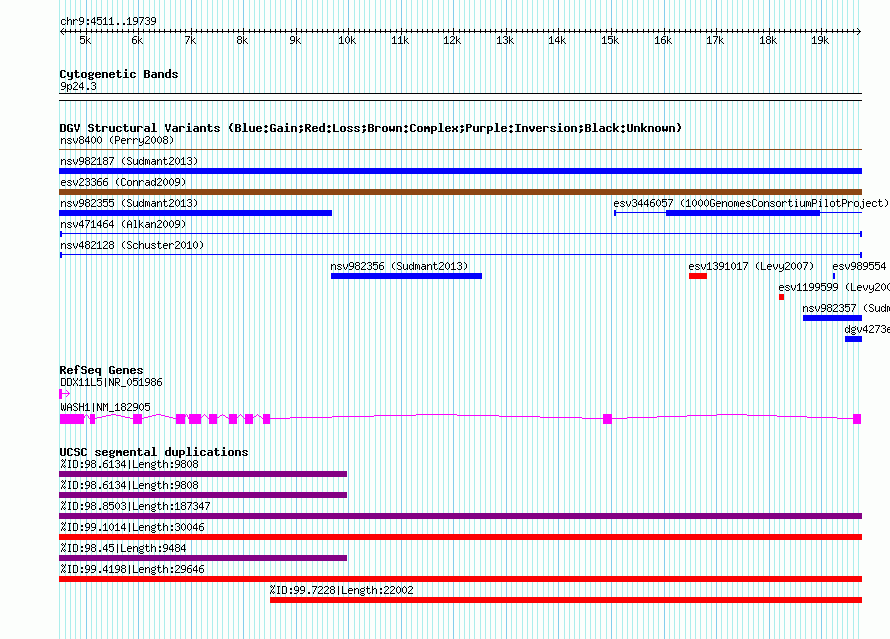Open the Cytogenetic Bands track title
890x639 pixels.
click(x=119, y=74)
